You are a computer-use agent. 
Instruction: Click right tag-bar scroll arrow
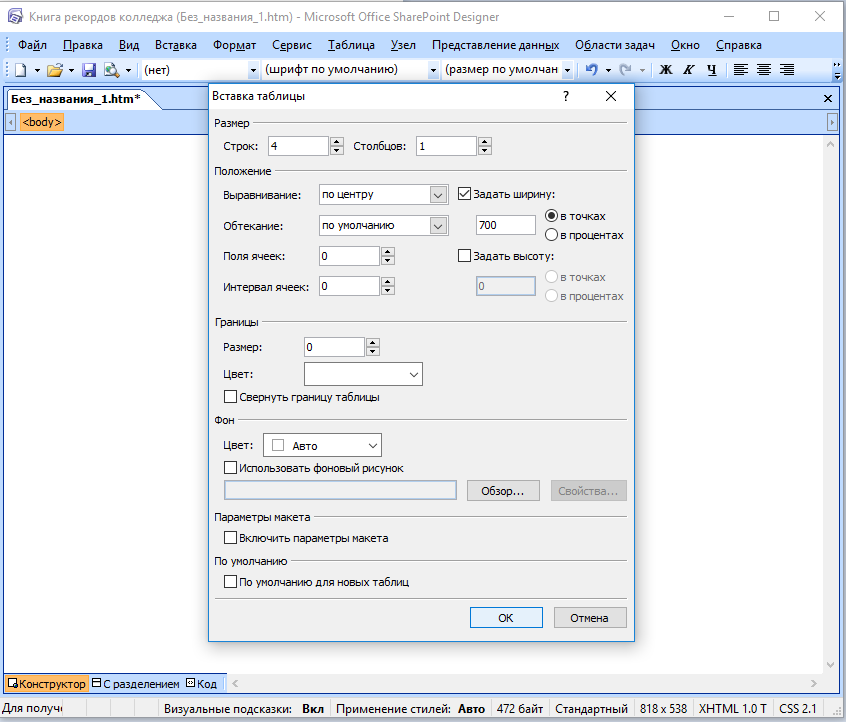pos(832,122)
